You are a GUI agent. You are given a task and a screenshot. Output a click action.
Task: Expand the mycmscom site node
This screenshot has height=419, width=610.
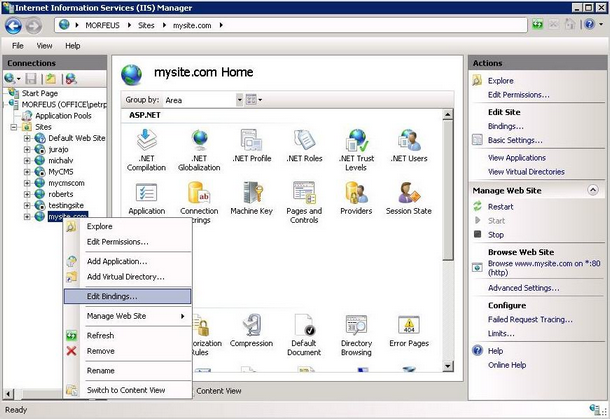27,183
